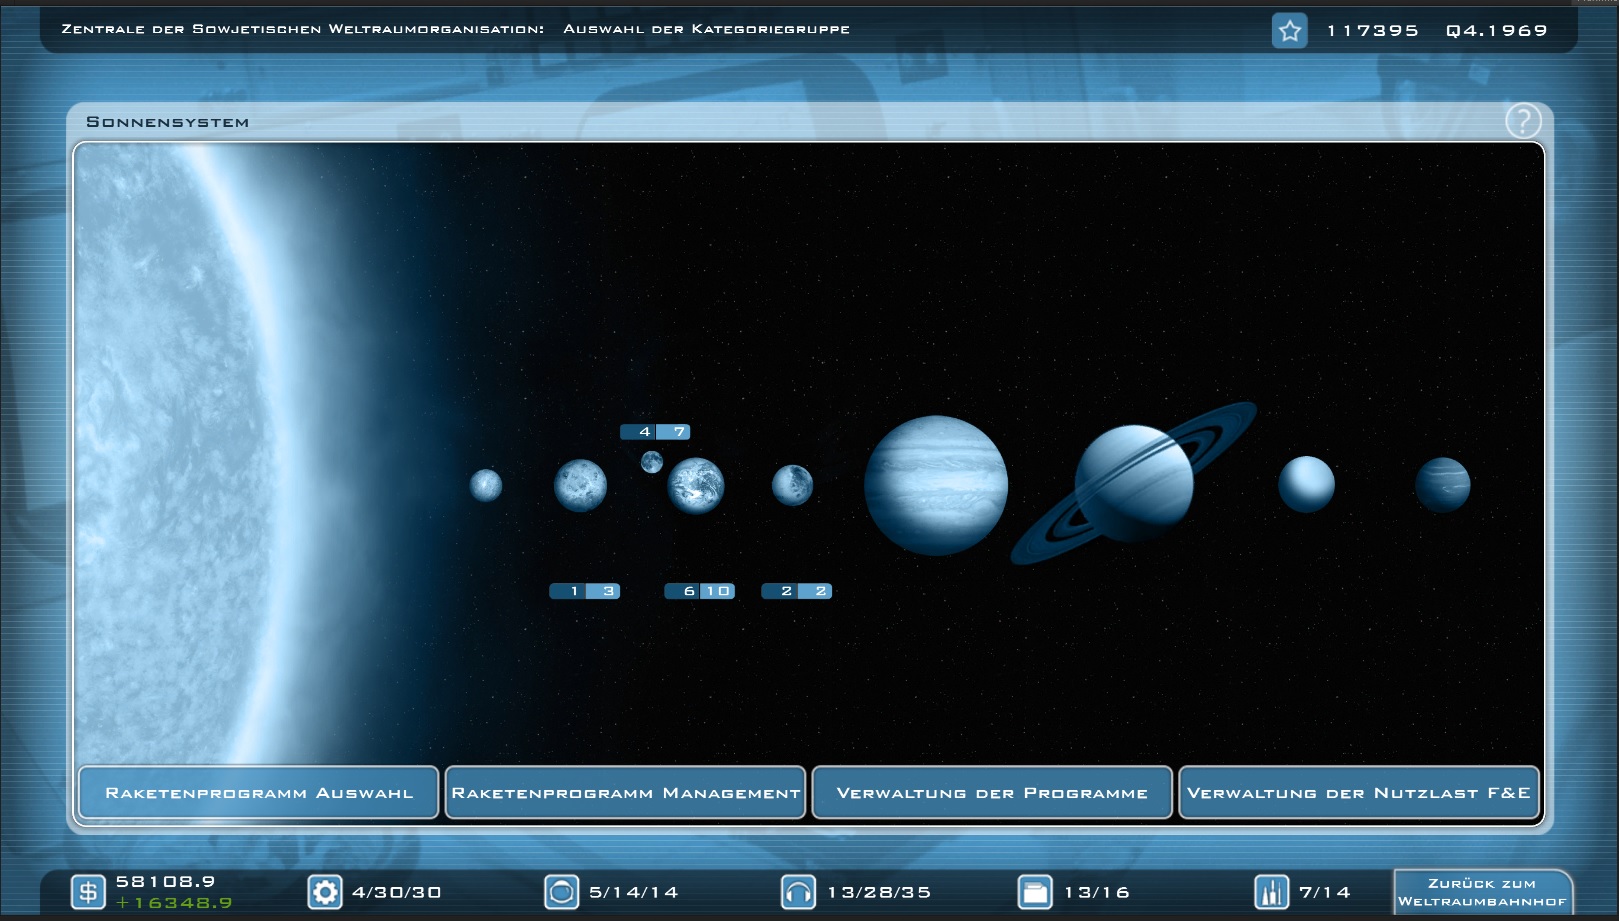Click the Earth mission counter 6/10
The image size is (1619, 921).
click(700, 591)
